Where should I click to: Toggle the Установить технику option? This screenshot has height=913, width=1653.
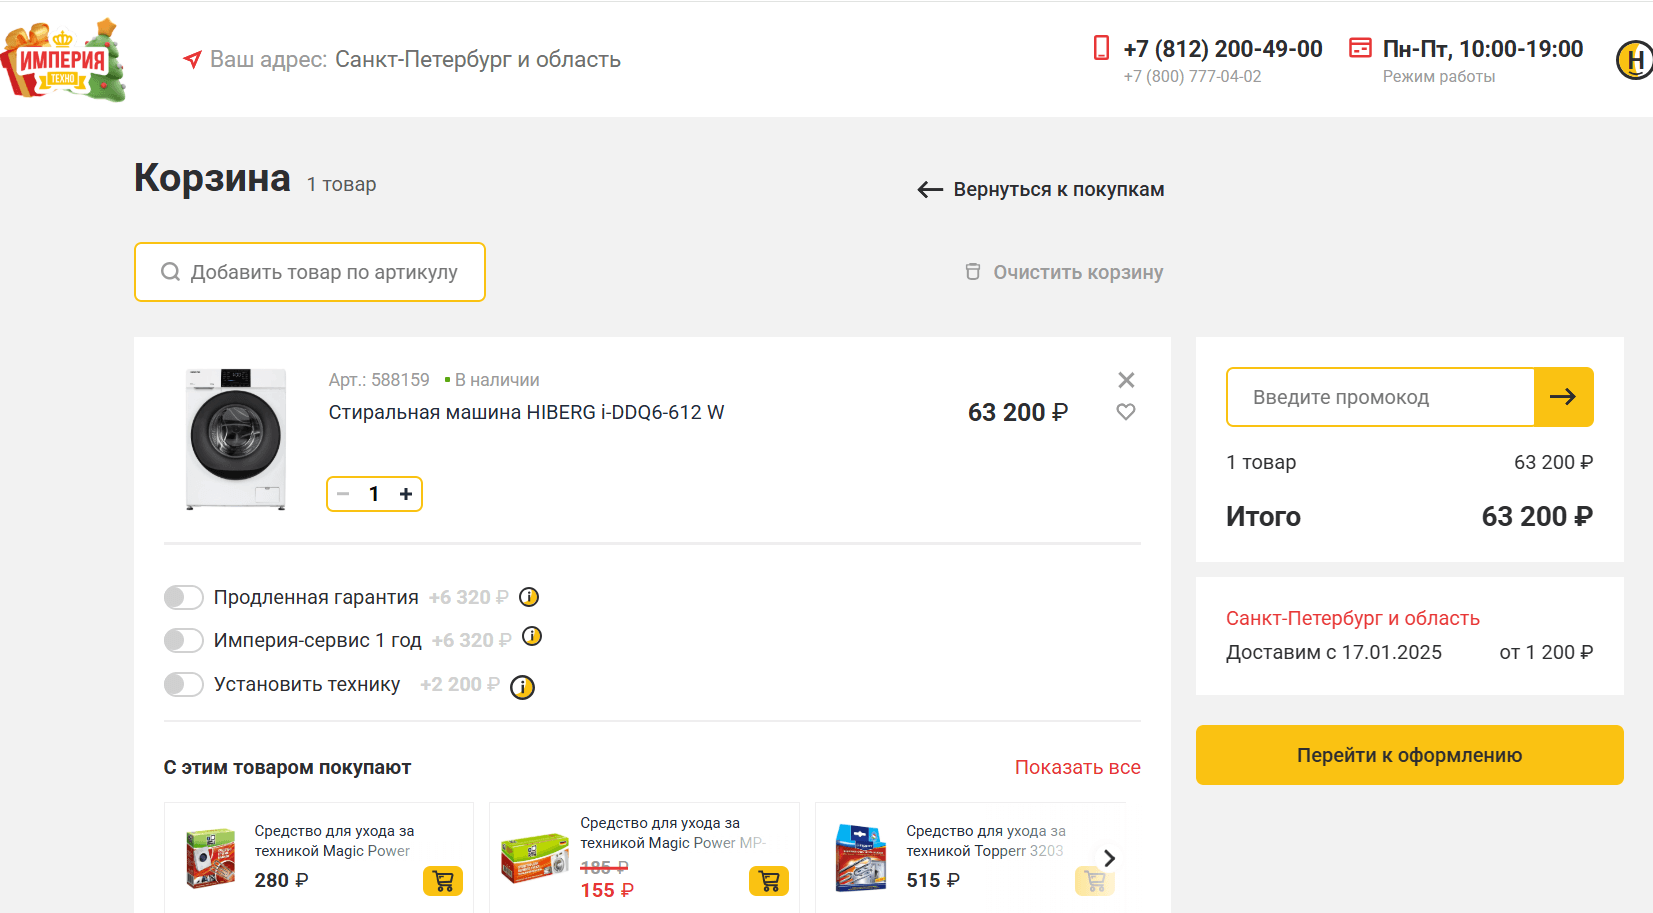tap(184, 684)
